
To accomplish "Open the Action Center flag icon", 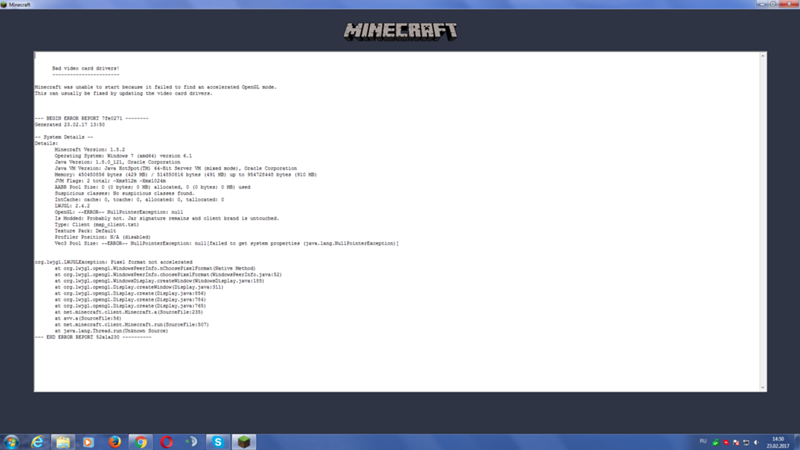I will click(736, 442).
